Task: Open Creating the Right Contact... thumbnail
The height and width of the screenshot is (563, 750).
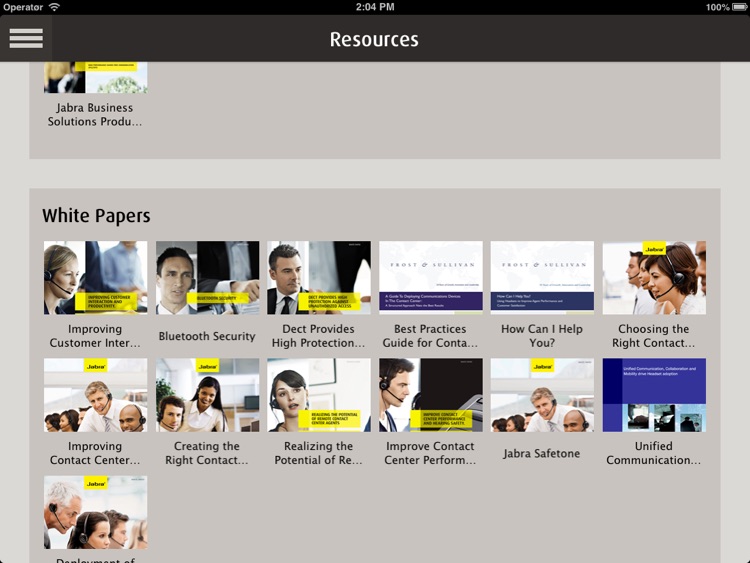Action: pyautogui.click(x=208, y=395)
